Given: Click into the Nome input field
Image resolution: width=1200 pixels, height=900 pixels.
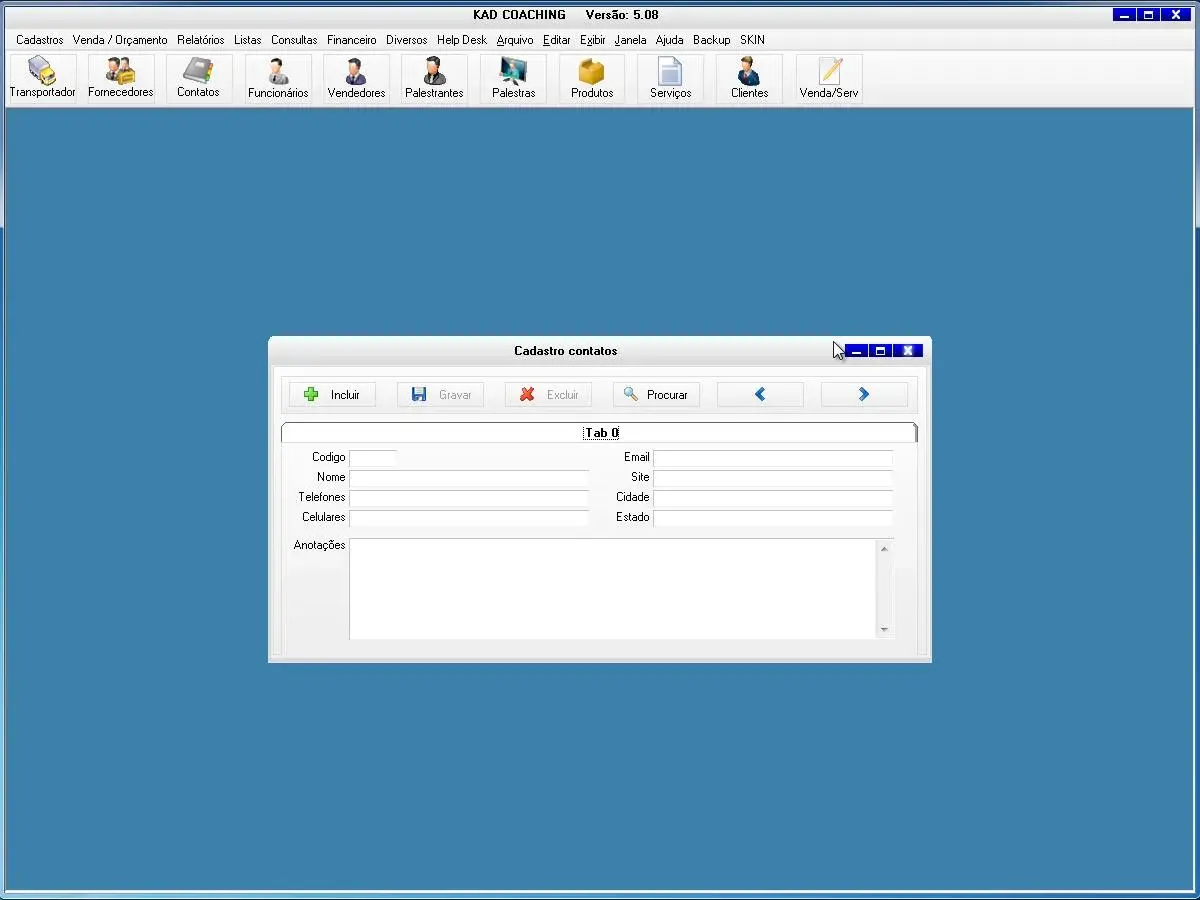Looking at the screenshot, I should (469, 478).
